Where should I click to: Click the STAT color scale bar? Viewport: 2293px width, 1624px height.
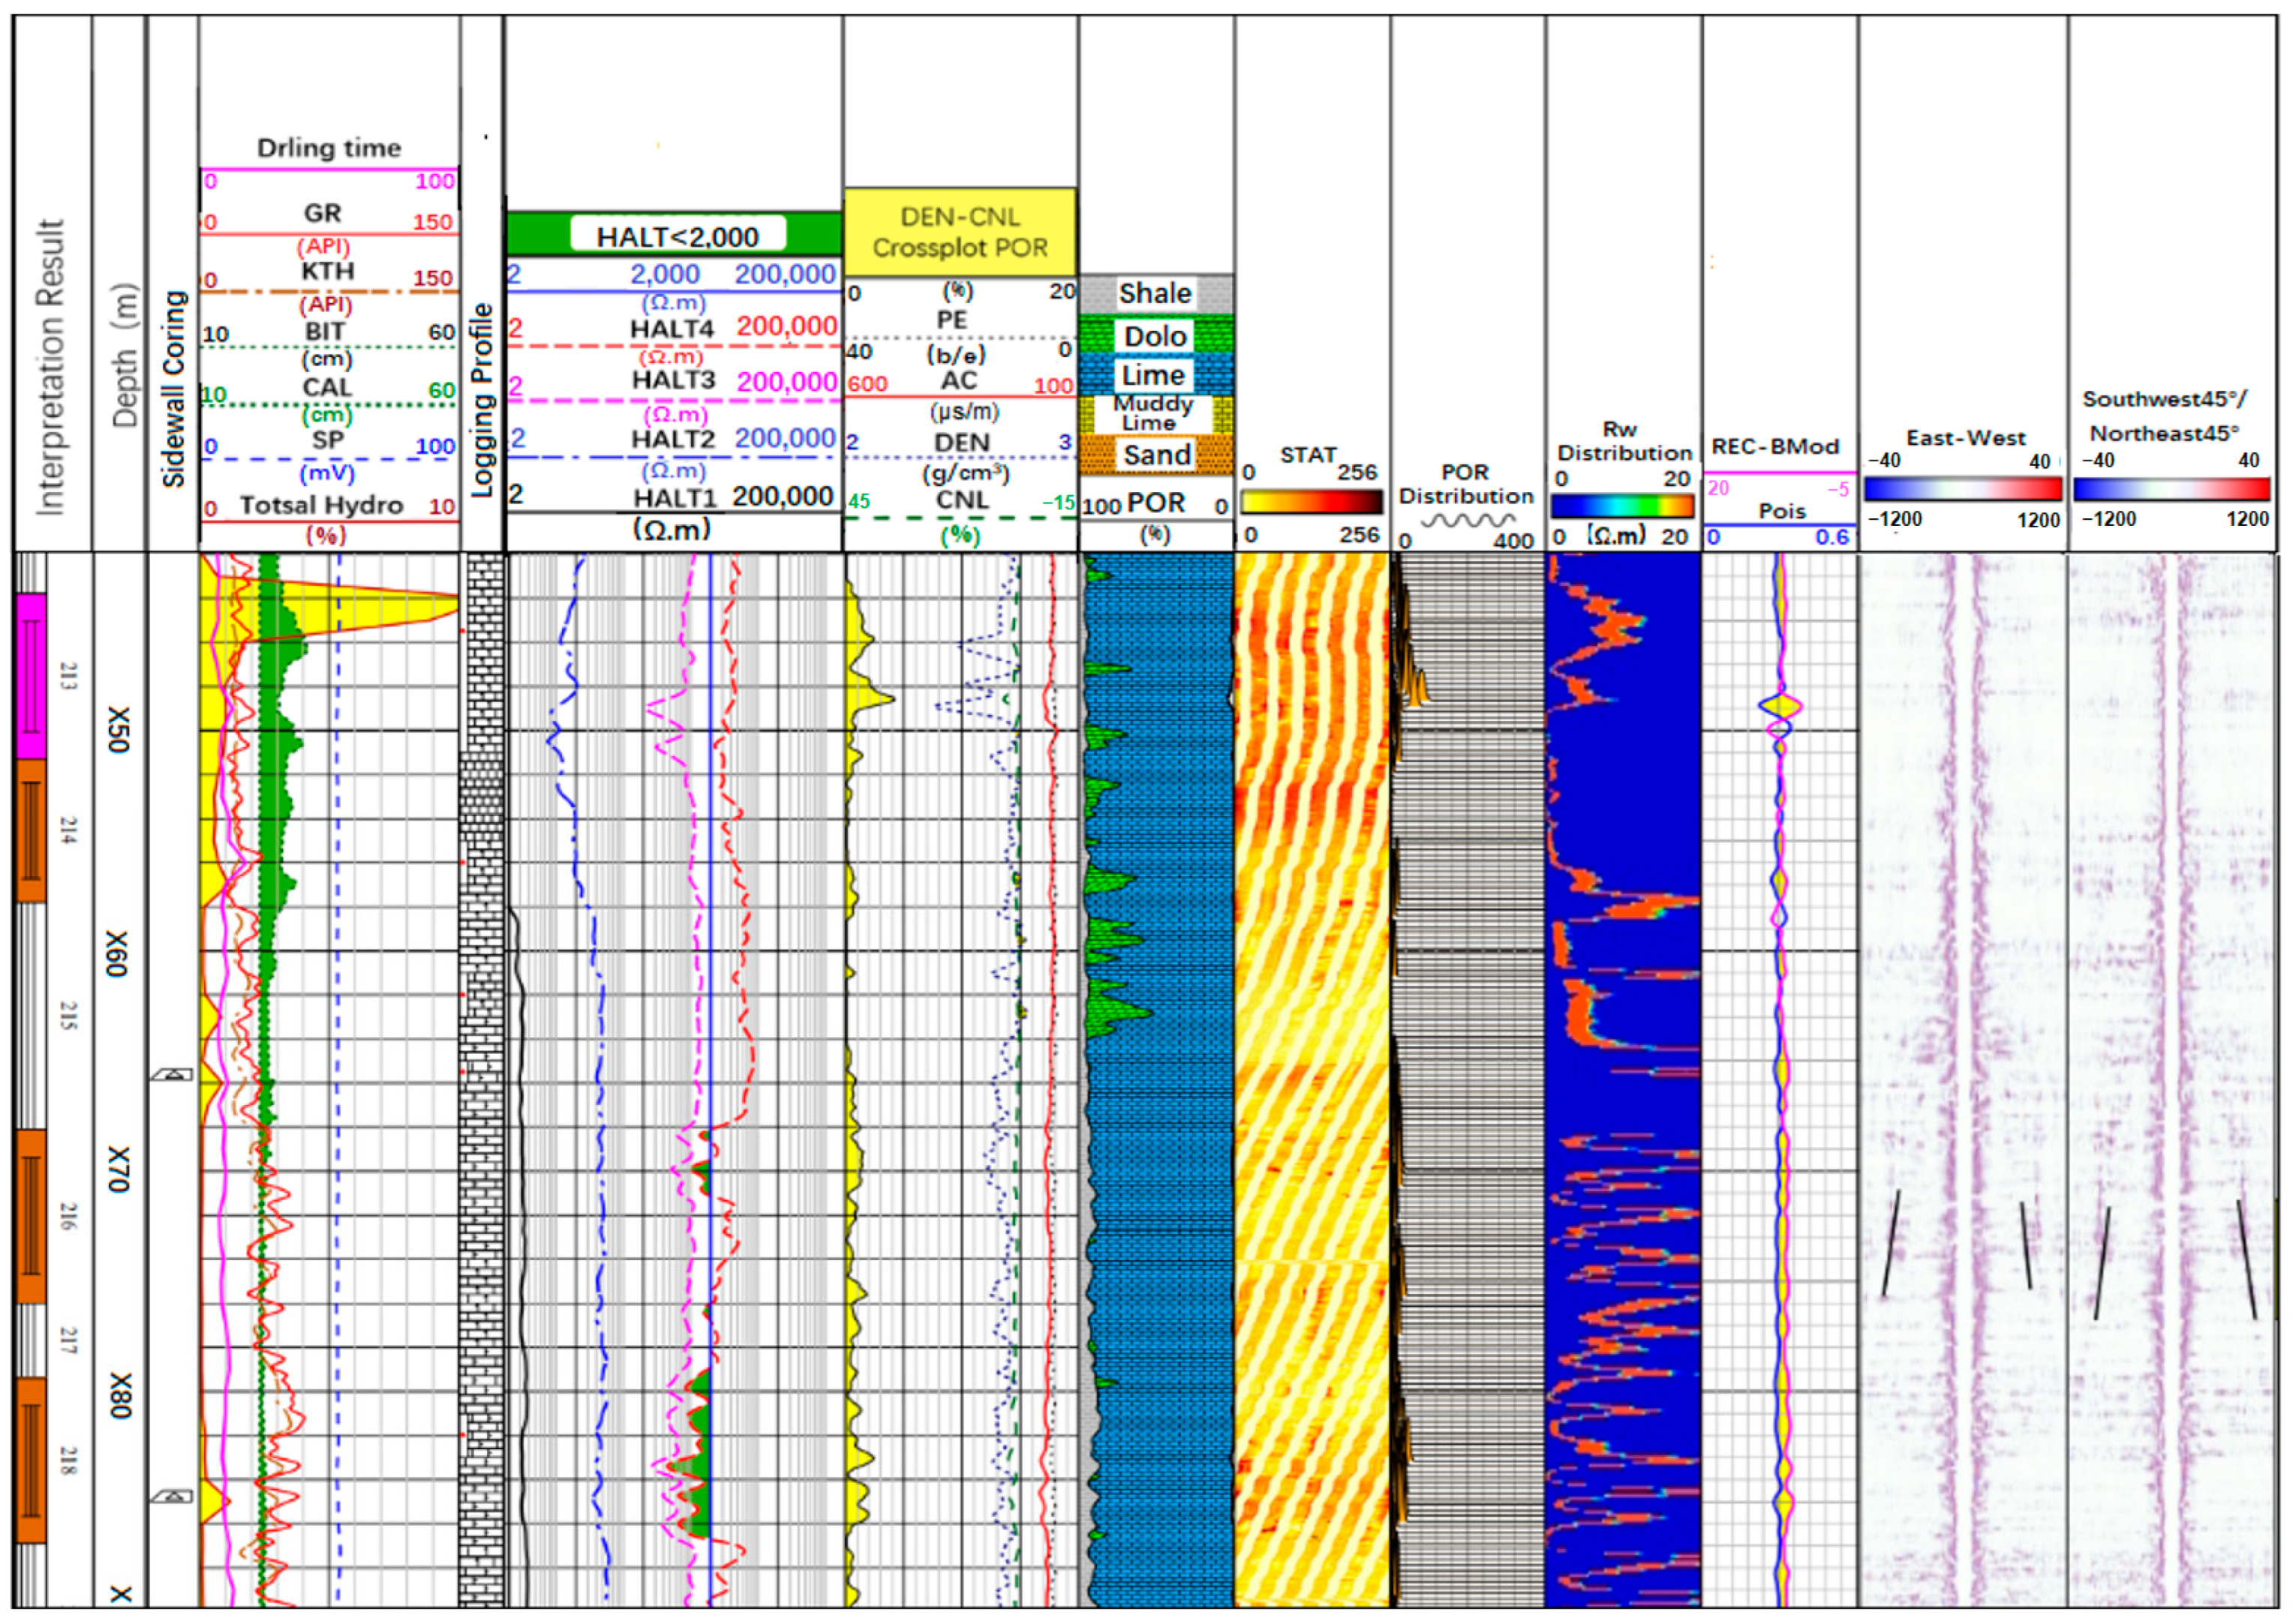pos(1310,501)
